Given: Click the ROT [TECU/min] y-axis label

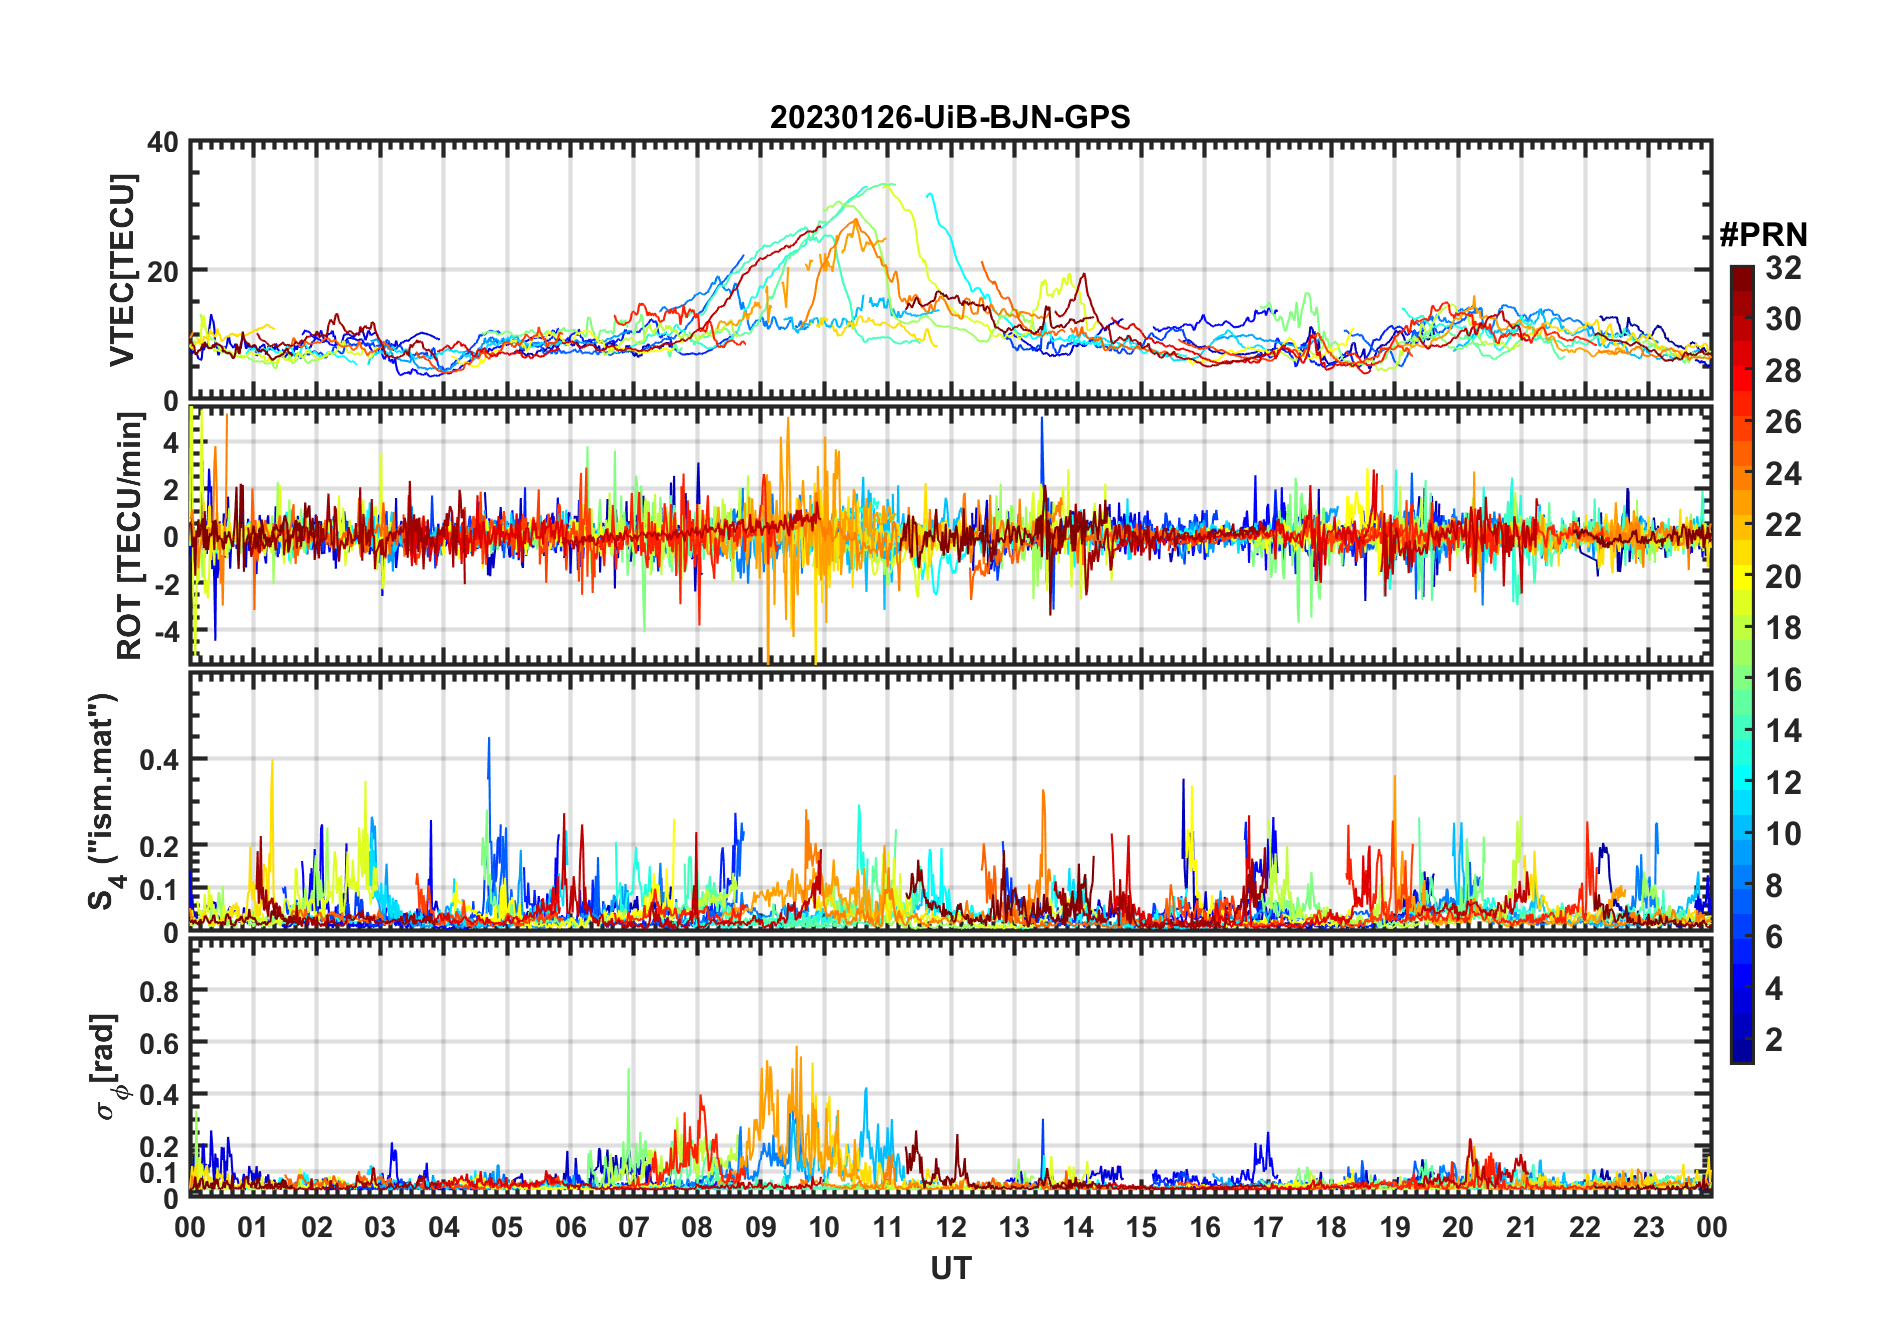Looking at the screenshot, I should (129, 536).
